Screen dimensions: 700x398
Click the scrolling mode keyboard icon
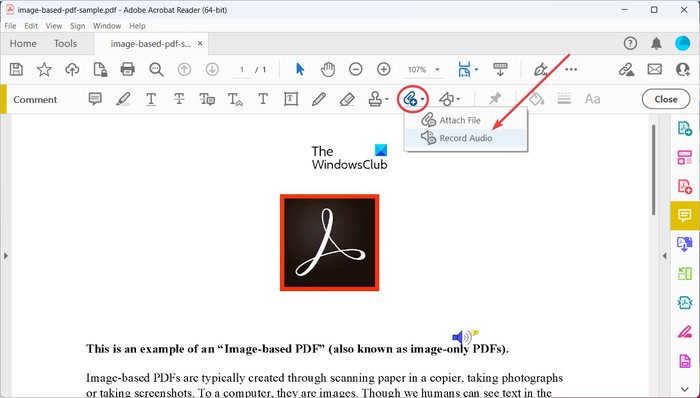500,69
